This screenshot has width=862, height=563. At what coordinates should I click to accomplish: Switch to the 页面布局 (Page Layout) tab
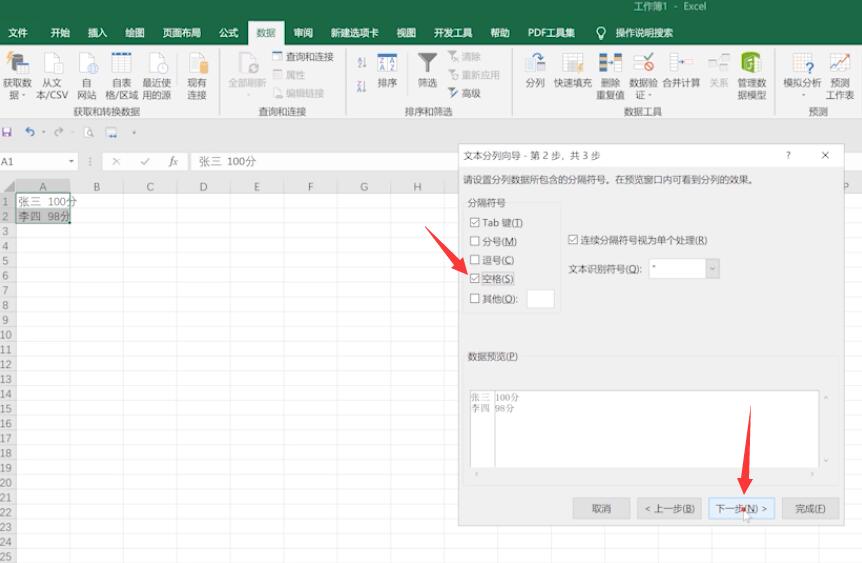coord(181,33)
